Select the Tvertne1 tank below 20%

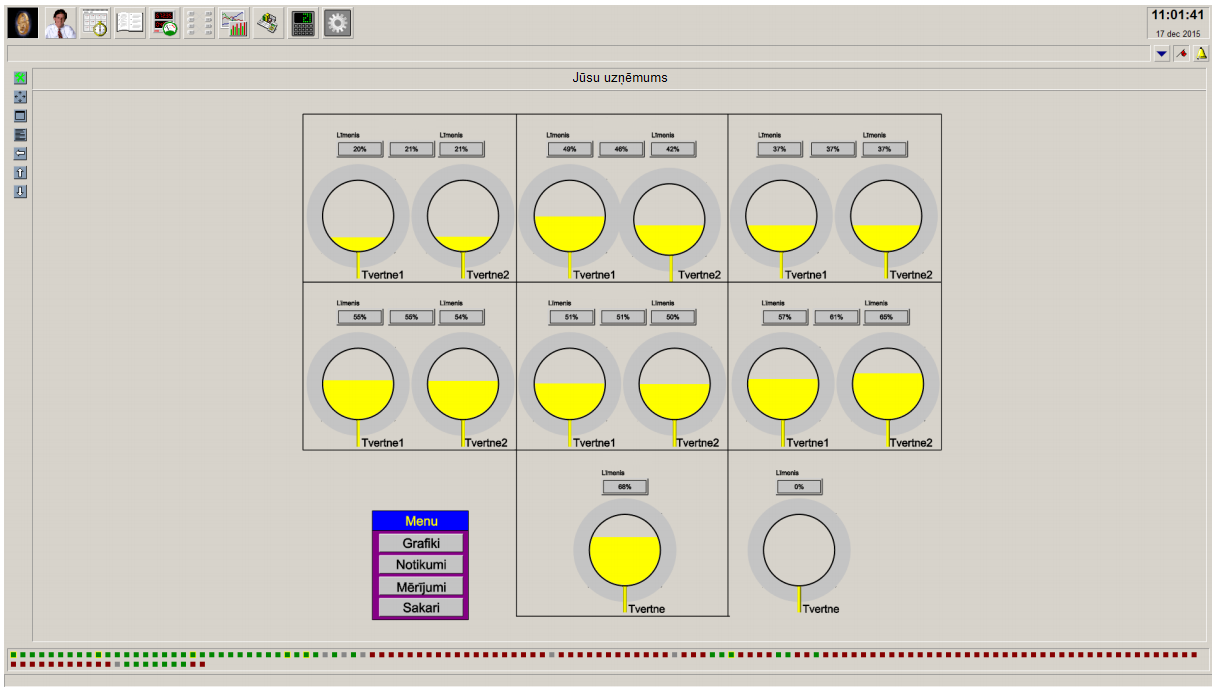pyautogui.click(x=358, y=216)
